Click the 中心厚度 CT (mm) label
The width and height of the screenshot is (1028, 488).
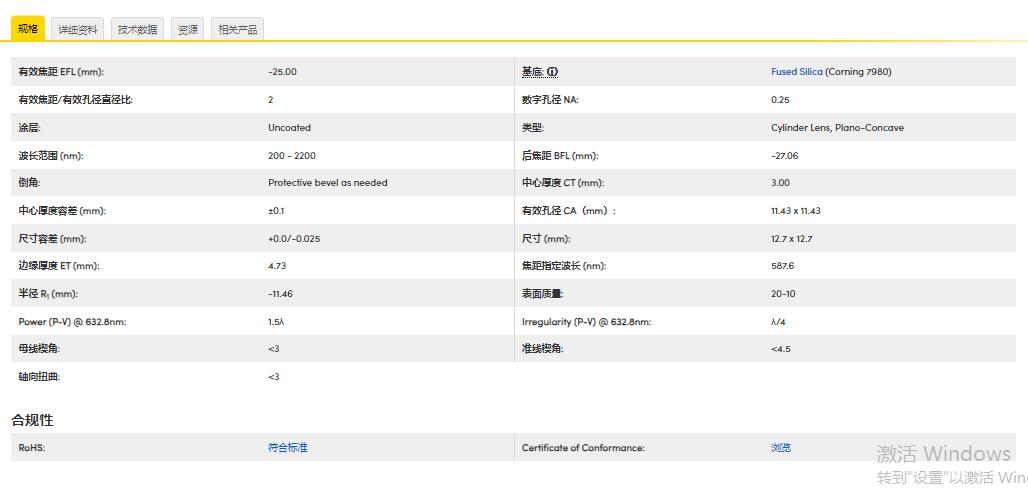[563, 183]
